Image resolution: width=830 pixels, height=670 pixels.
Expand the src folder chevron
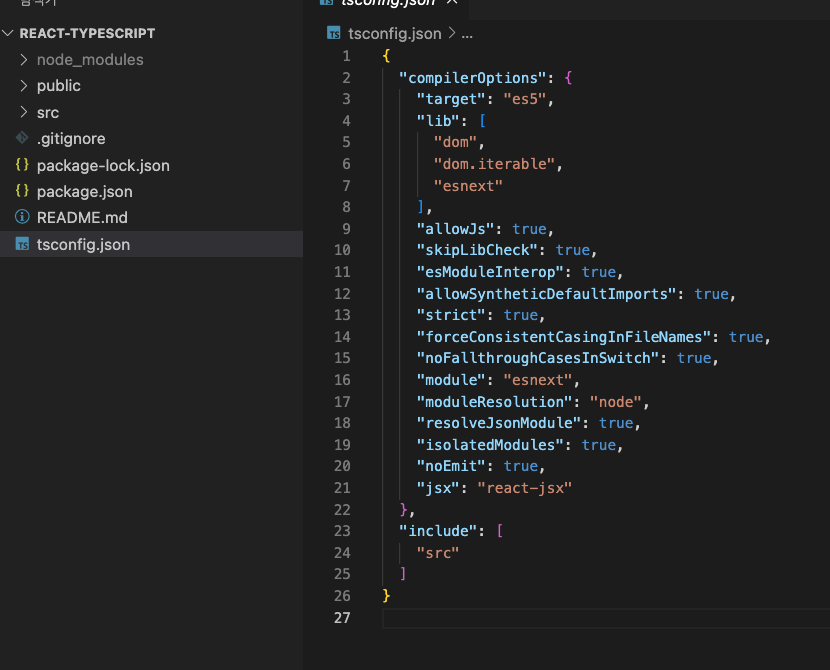point(23,112)
